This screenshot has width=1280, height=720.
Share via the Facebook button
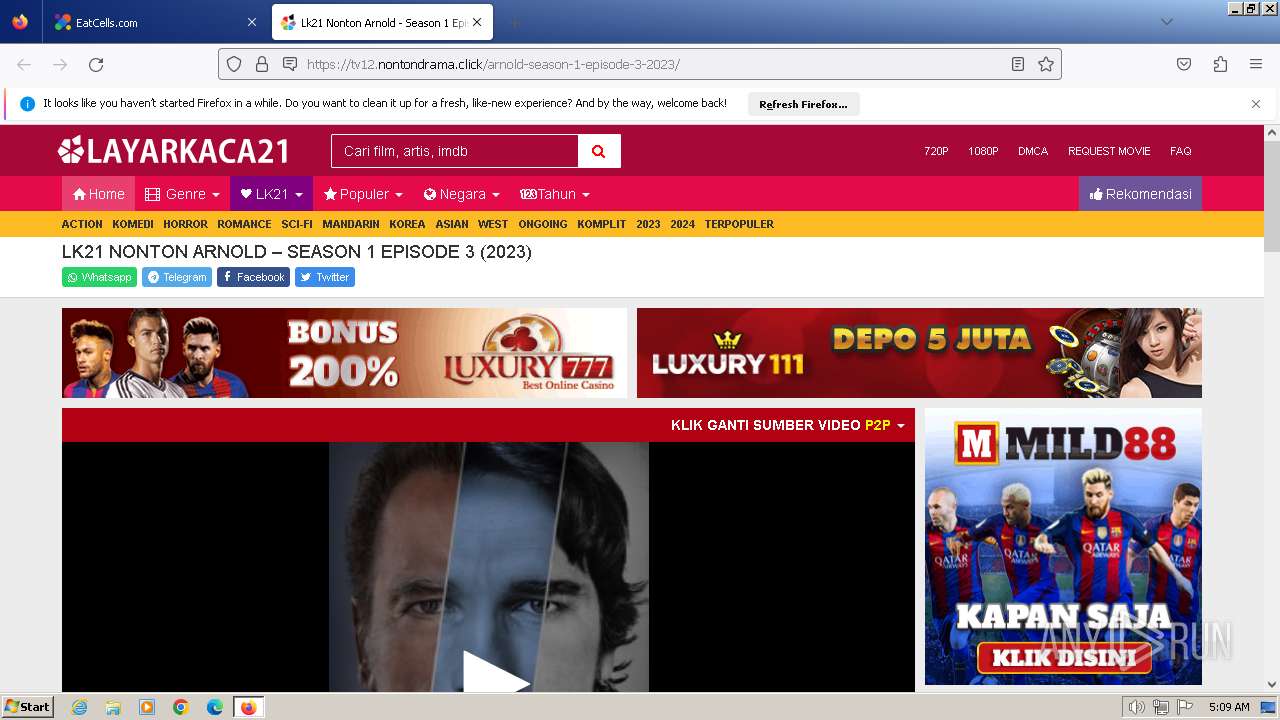253,277
